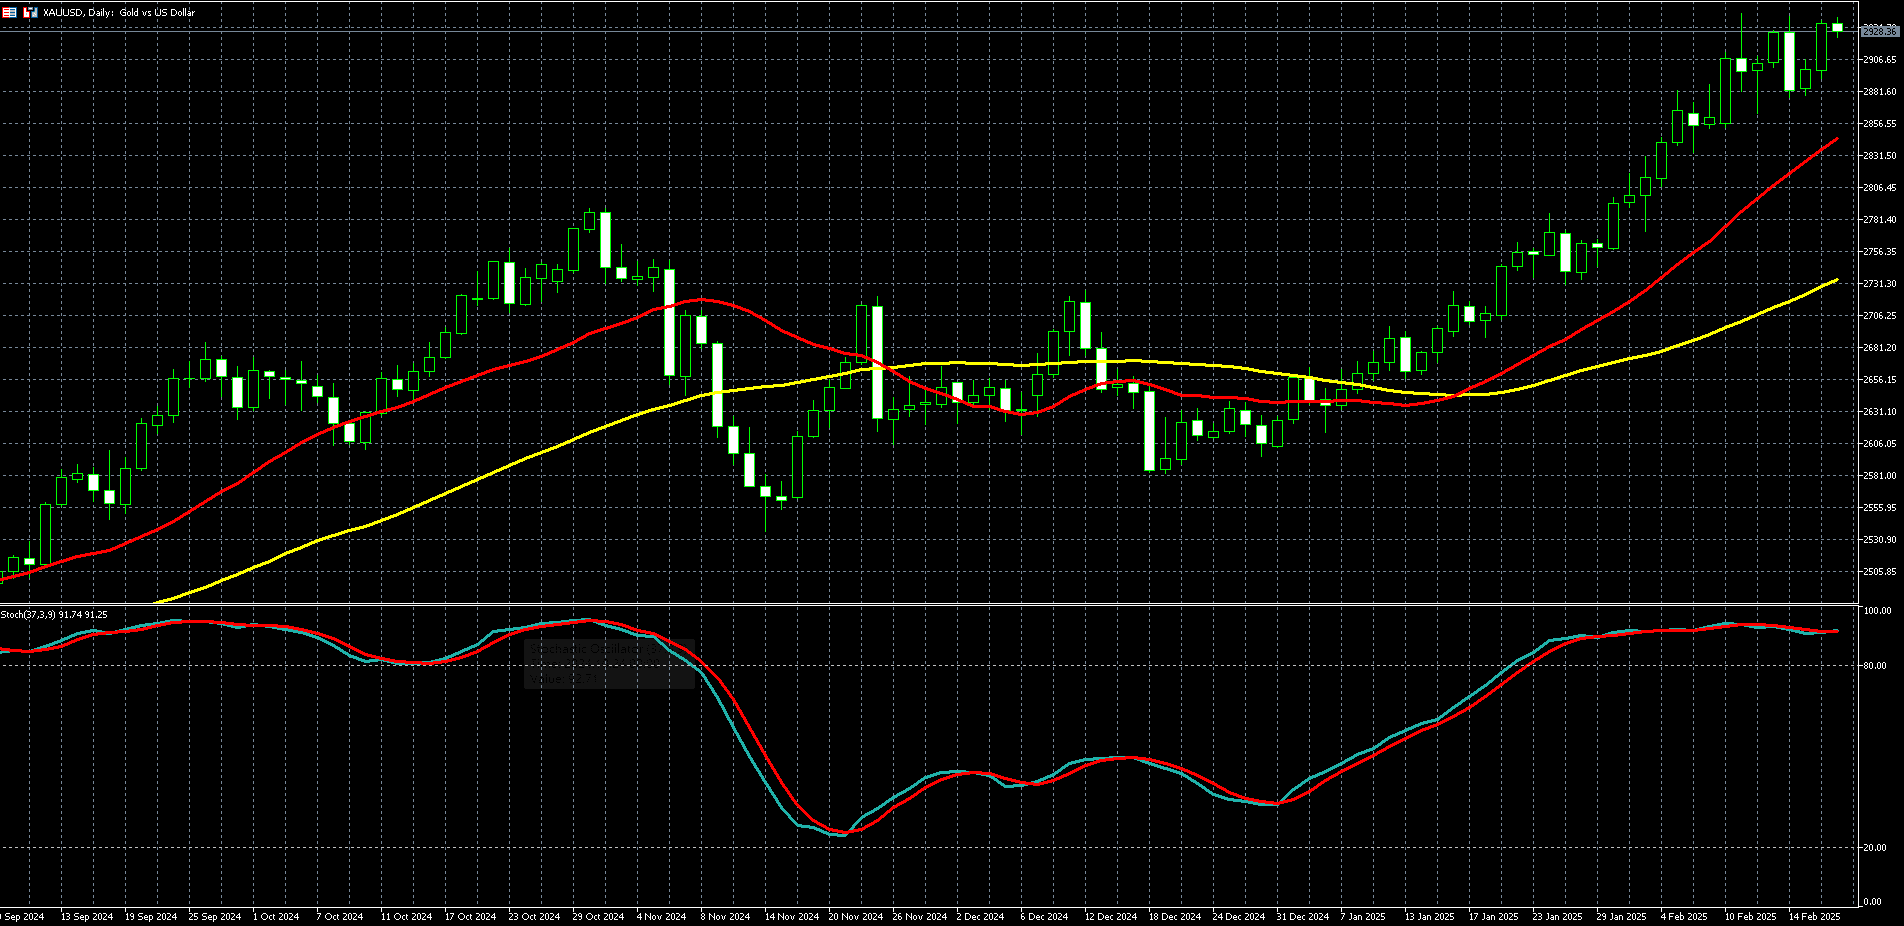The width and height of the screenshot is (1904, 926).
Task: Select the current price label 2928.36
Action: pos(1878,32)
